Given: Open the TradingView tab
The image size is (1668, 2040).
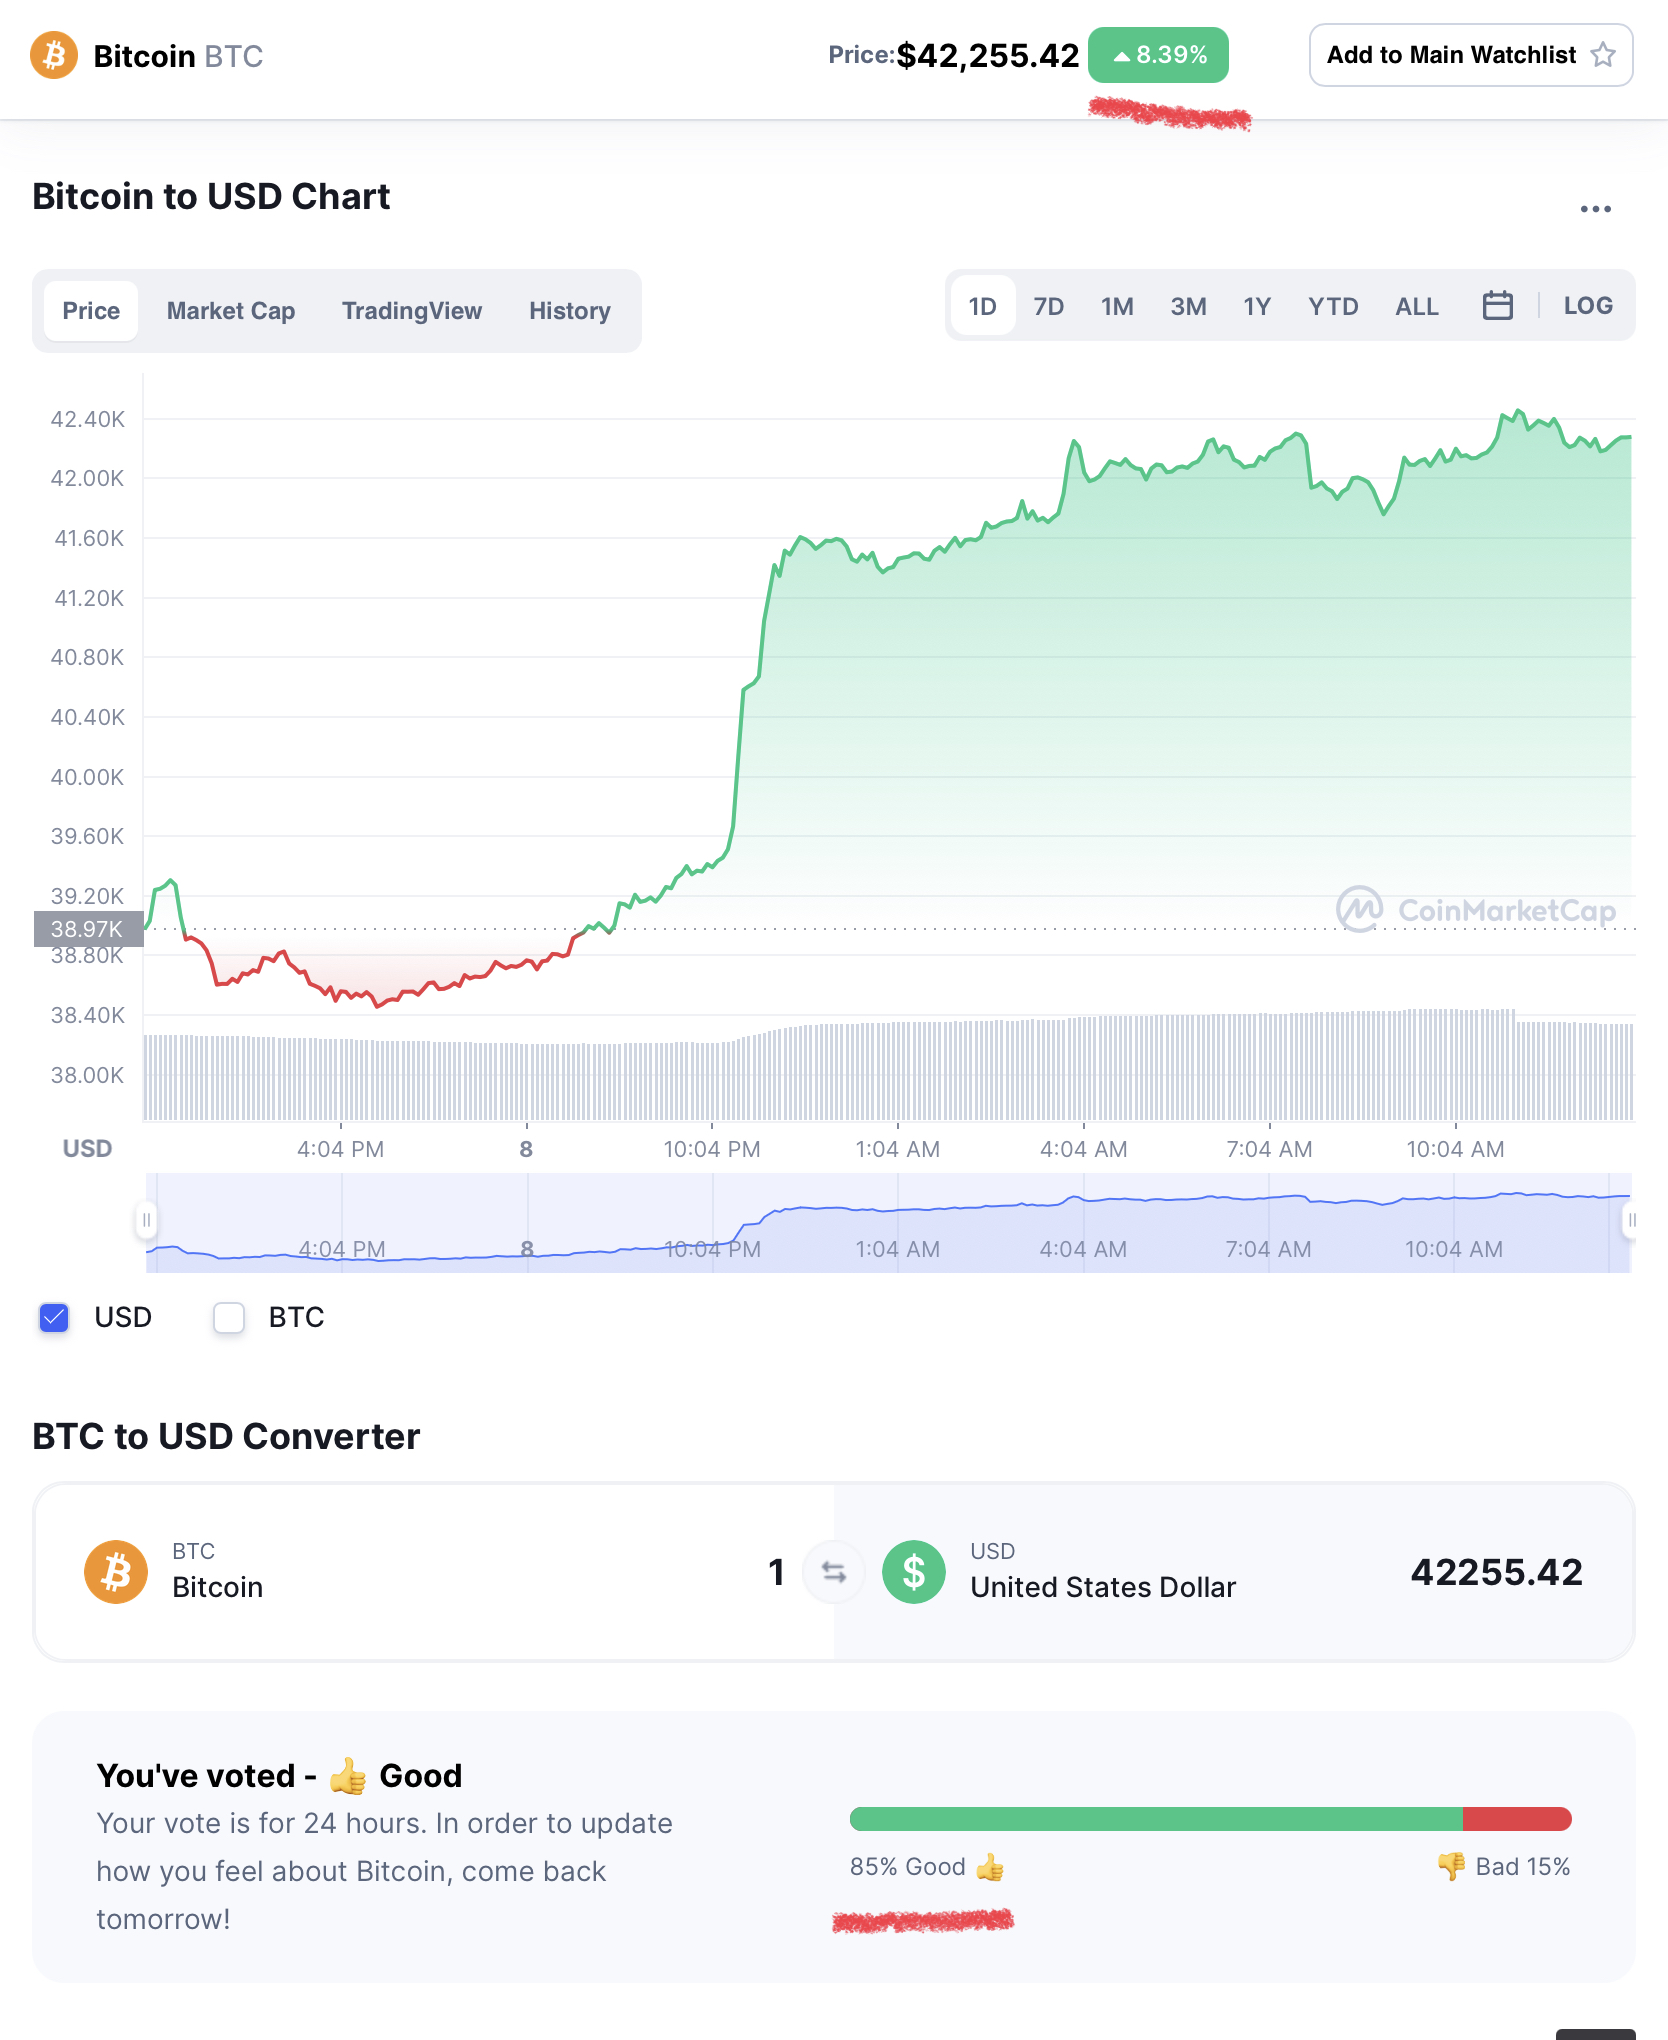Looking at the screenshot, I should [x=411, y=311].
